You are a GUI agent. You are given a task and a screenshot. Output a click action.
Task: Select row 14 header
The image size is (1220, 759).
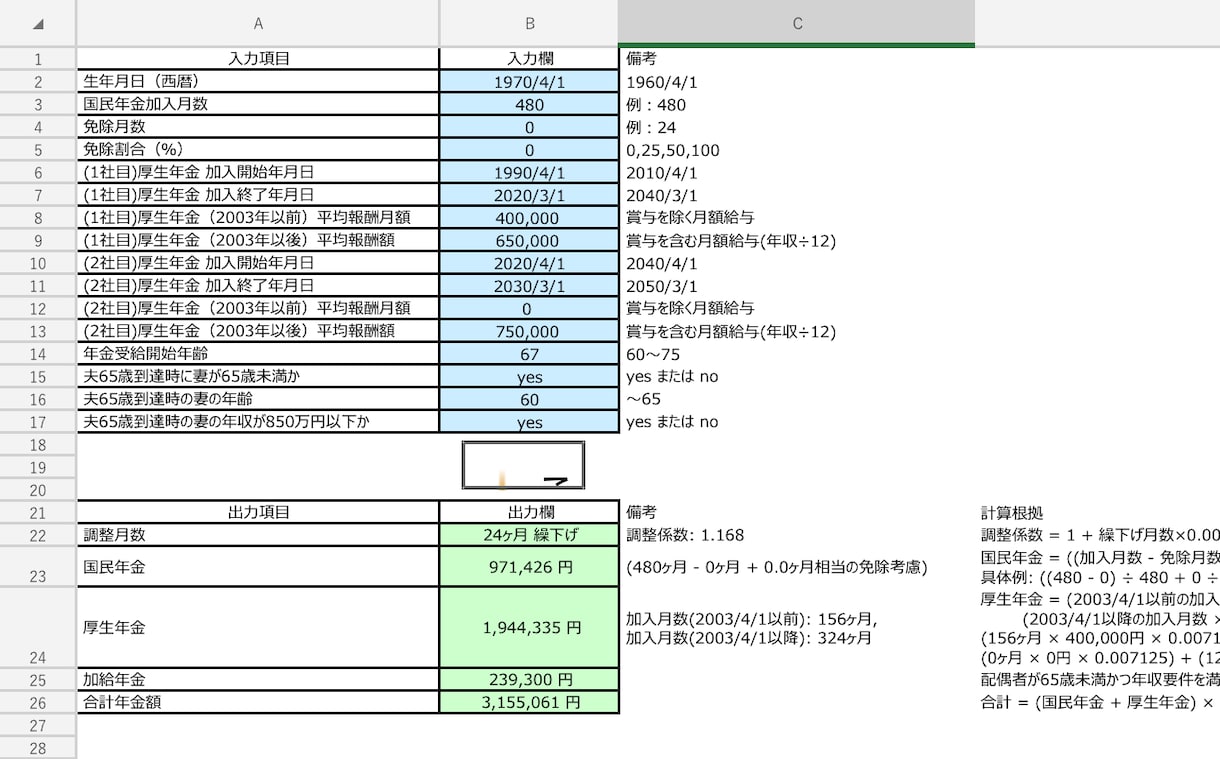(38, 354)
